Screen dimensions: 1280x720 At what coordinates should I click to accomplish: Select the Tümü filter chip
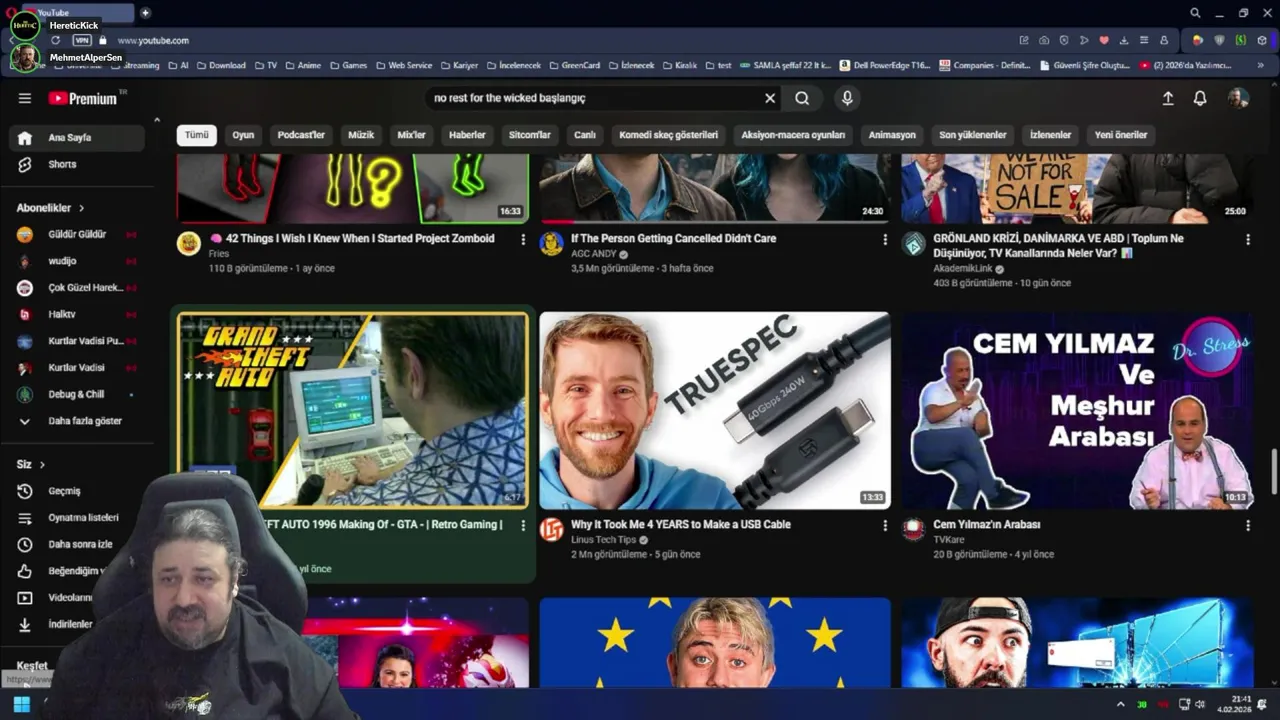tap(197, 135)
